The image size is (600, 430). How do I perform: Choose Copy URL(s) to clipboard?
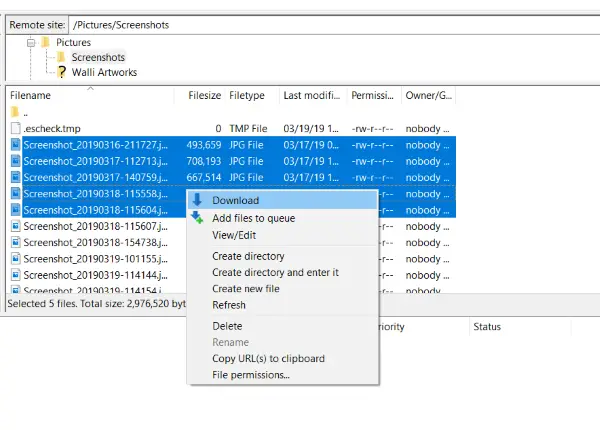[x=268, y=358]
